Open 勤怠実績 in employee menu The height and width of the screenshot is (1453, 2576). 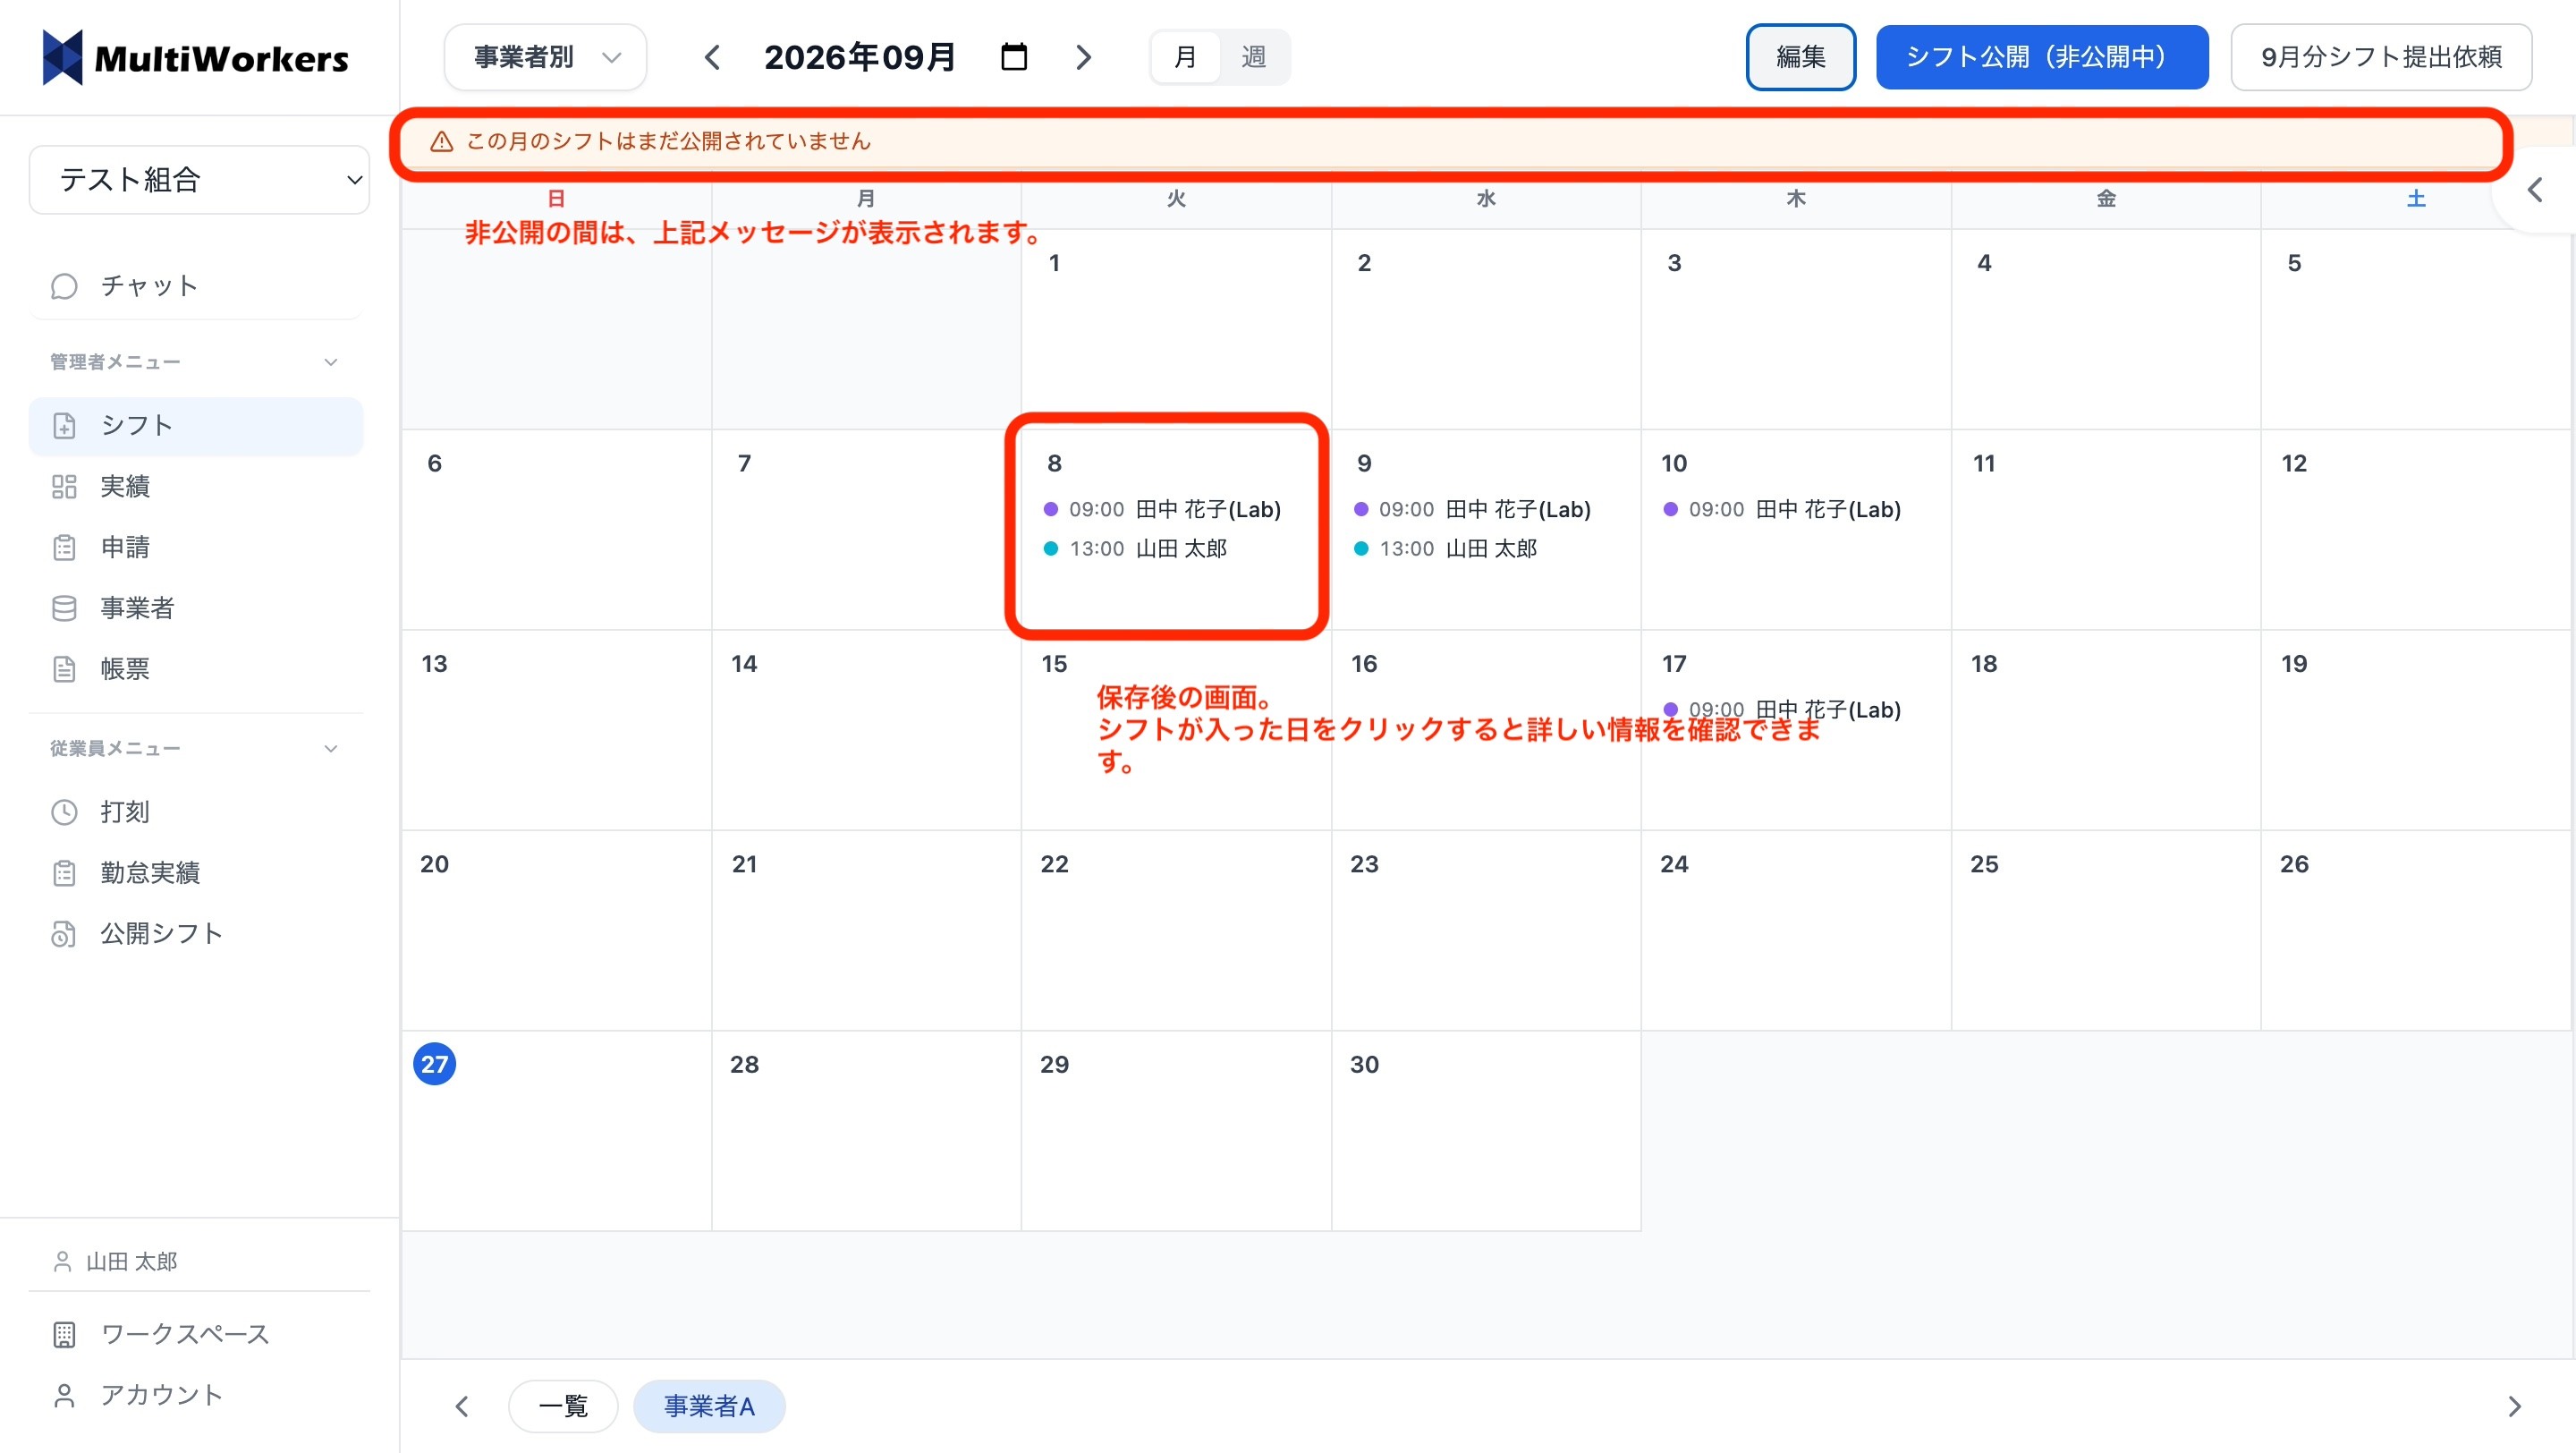tap(196, 872)
